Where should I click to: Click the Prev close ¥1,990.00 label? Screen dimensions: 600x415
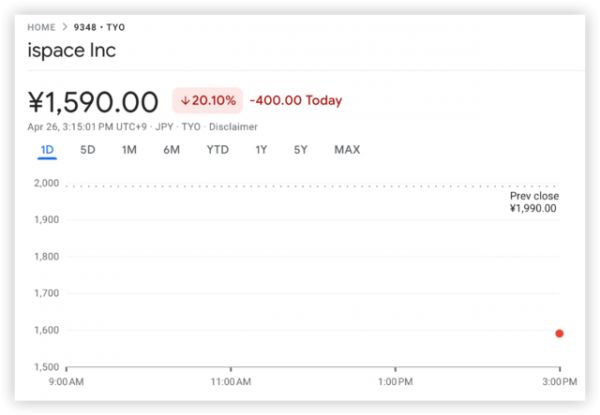pyautogui.click(x=534, y=202)
